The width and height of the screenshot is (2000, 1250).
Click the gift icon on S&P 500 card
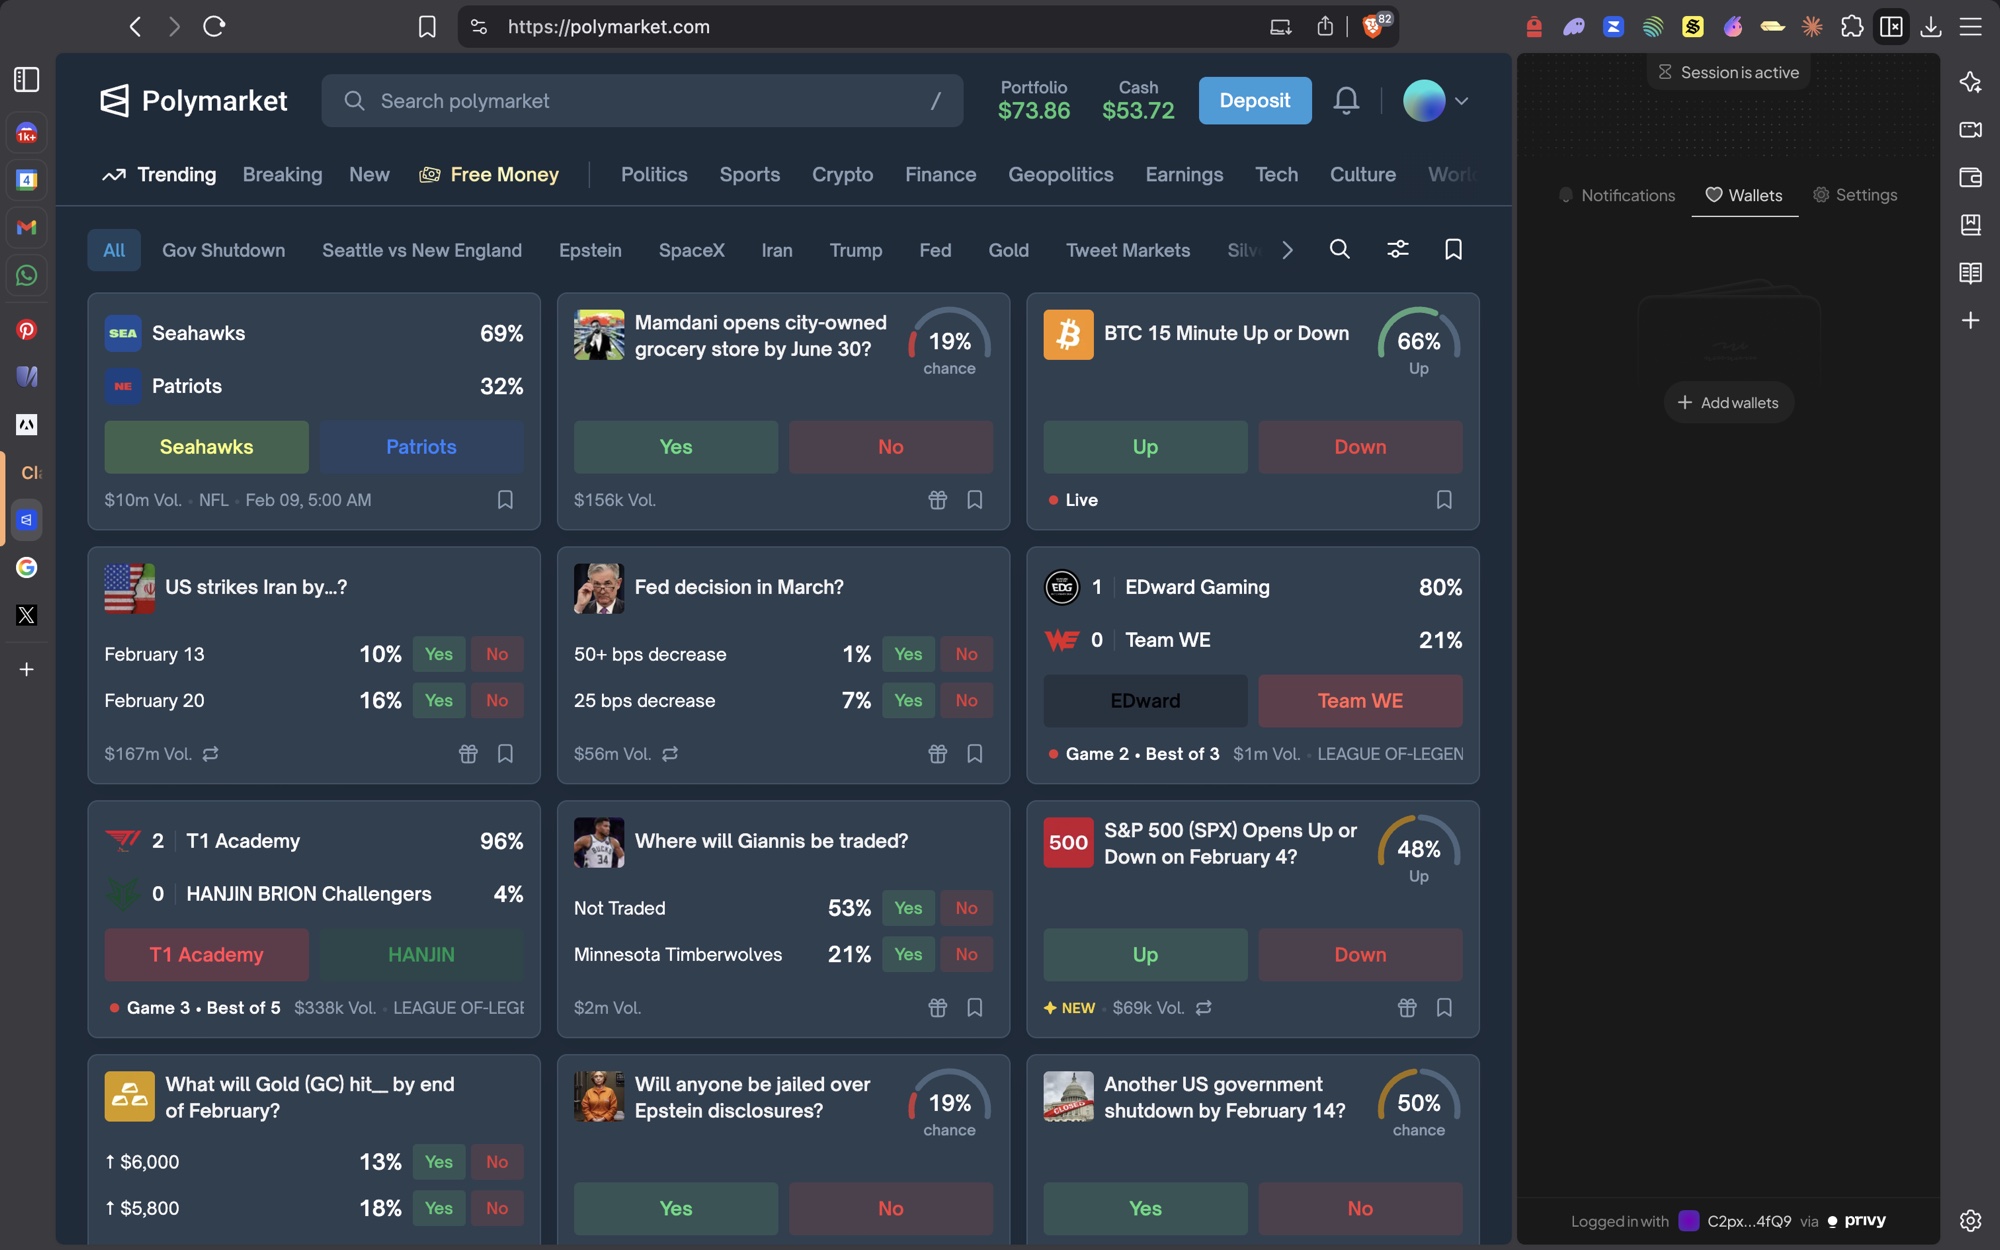tap(1407, 1007)
